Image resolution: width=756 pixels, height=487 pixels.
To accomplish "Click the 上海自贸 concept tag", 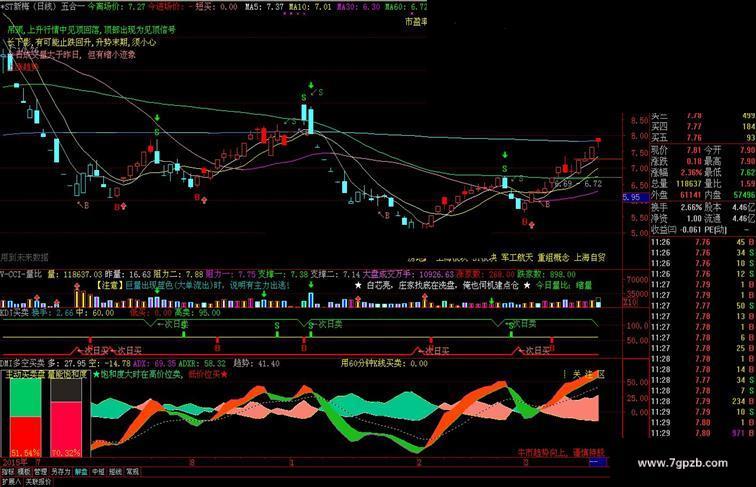I will pos(589,257).
